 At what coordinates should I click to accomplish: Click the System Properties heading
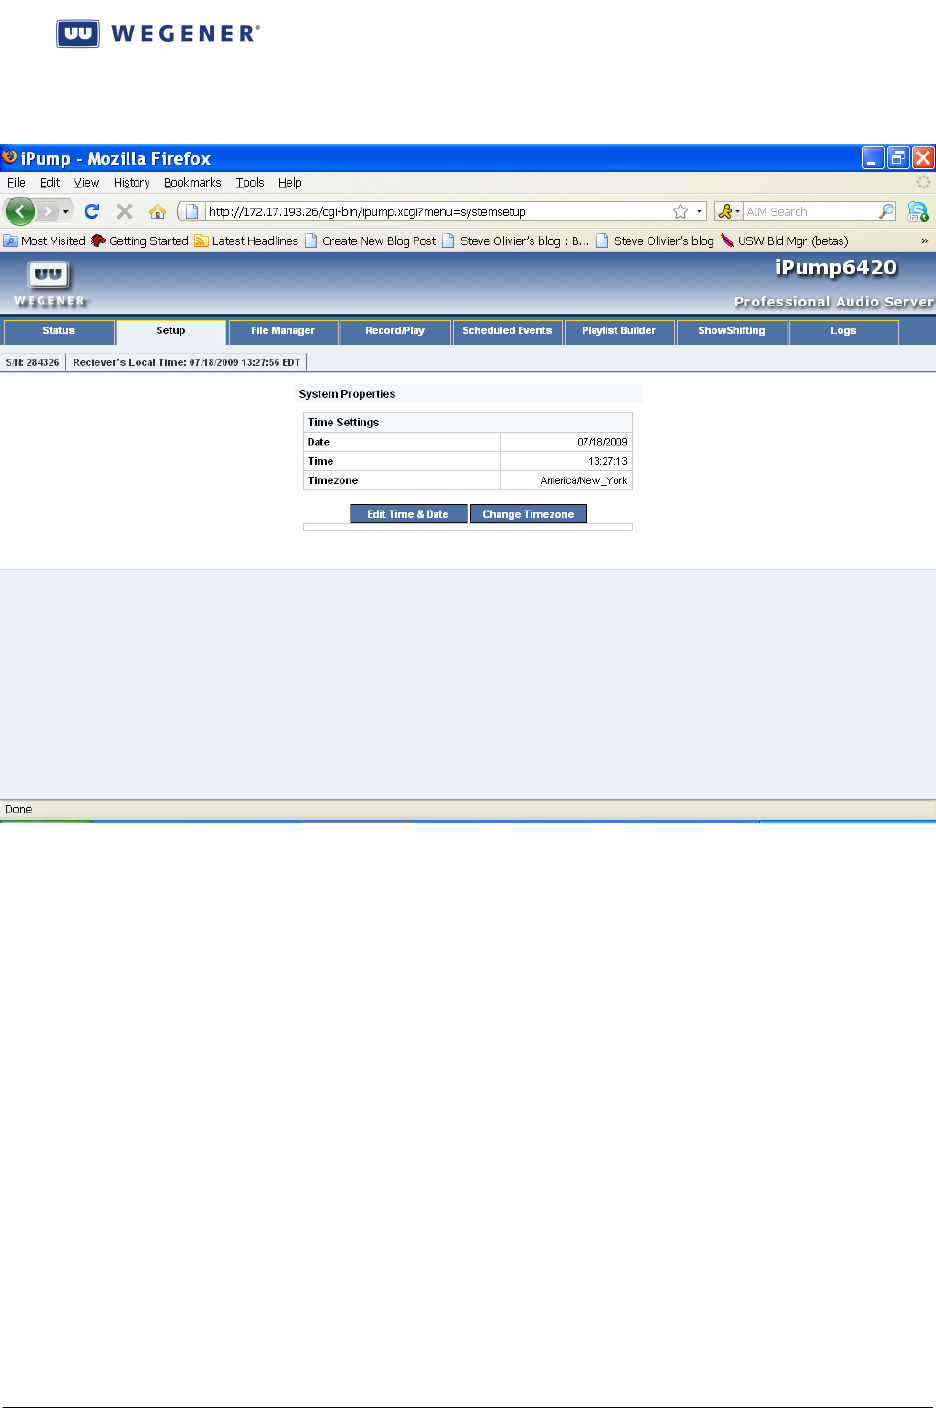347,394
